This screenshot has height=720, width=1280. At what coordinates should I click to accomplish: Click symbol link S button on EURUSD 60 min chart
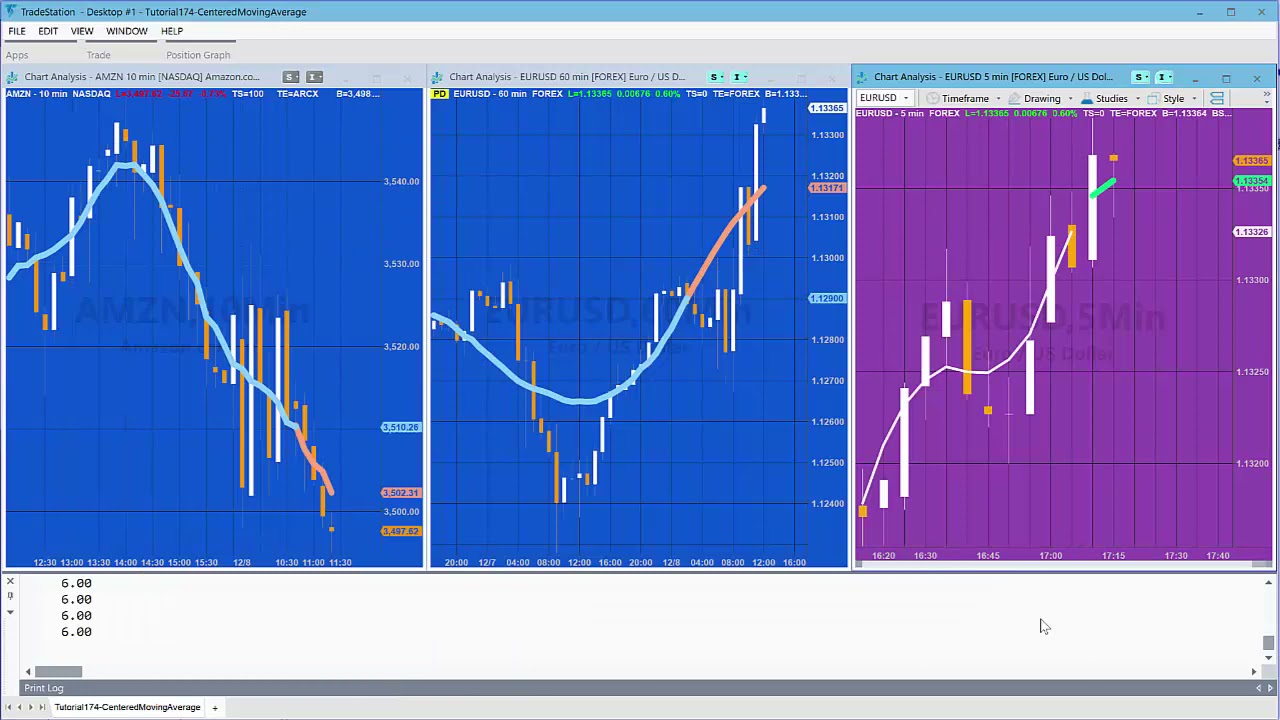click(x=715, y=77)
